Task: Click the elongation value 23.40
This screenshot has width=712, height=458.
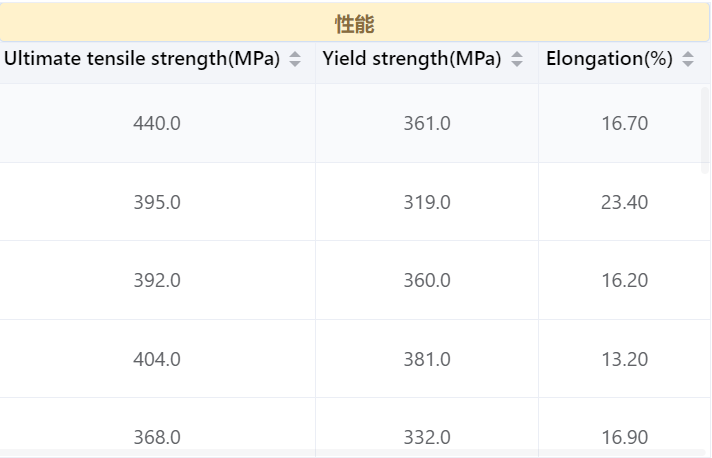Action: coord(624,202)
